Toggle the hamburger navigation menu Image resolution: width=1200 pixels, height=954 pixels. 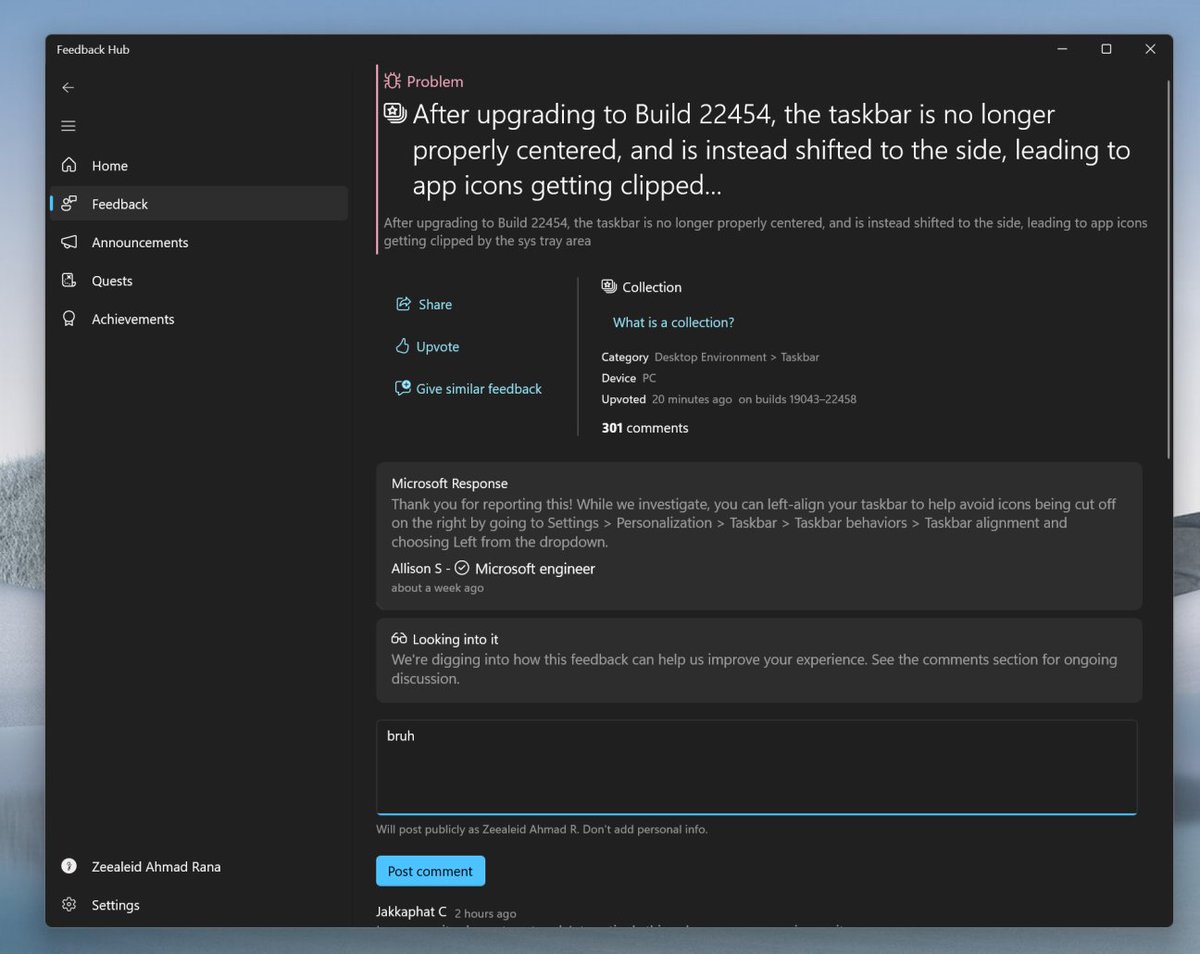point(68,126)
